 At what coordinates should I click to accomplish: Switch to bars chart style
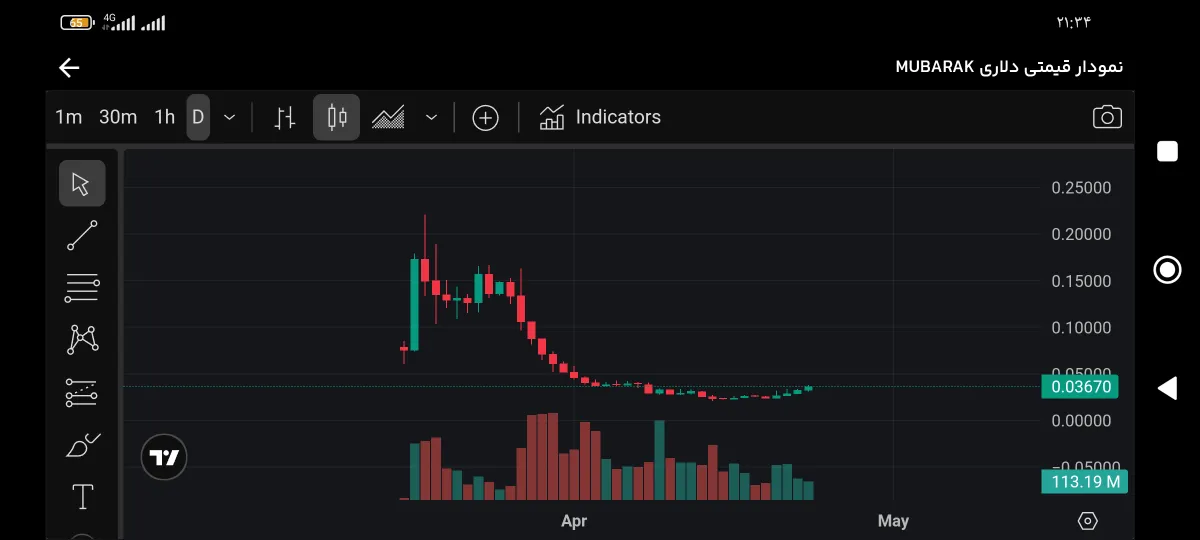tap(285, 117)
